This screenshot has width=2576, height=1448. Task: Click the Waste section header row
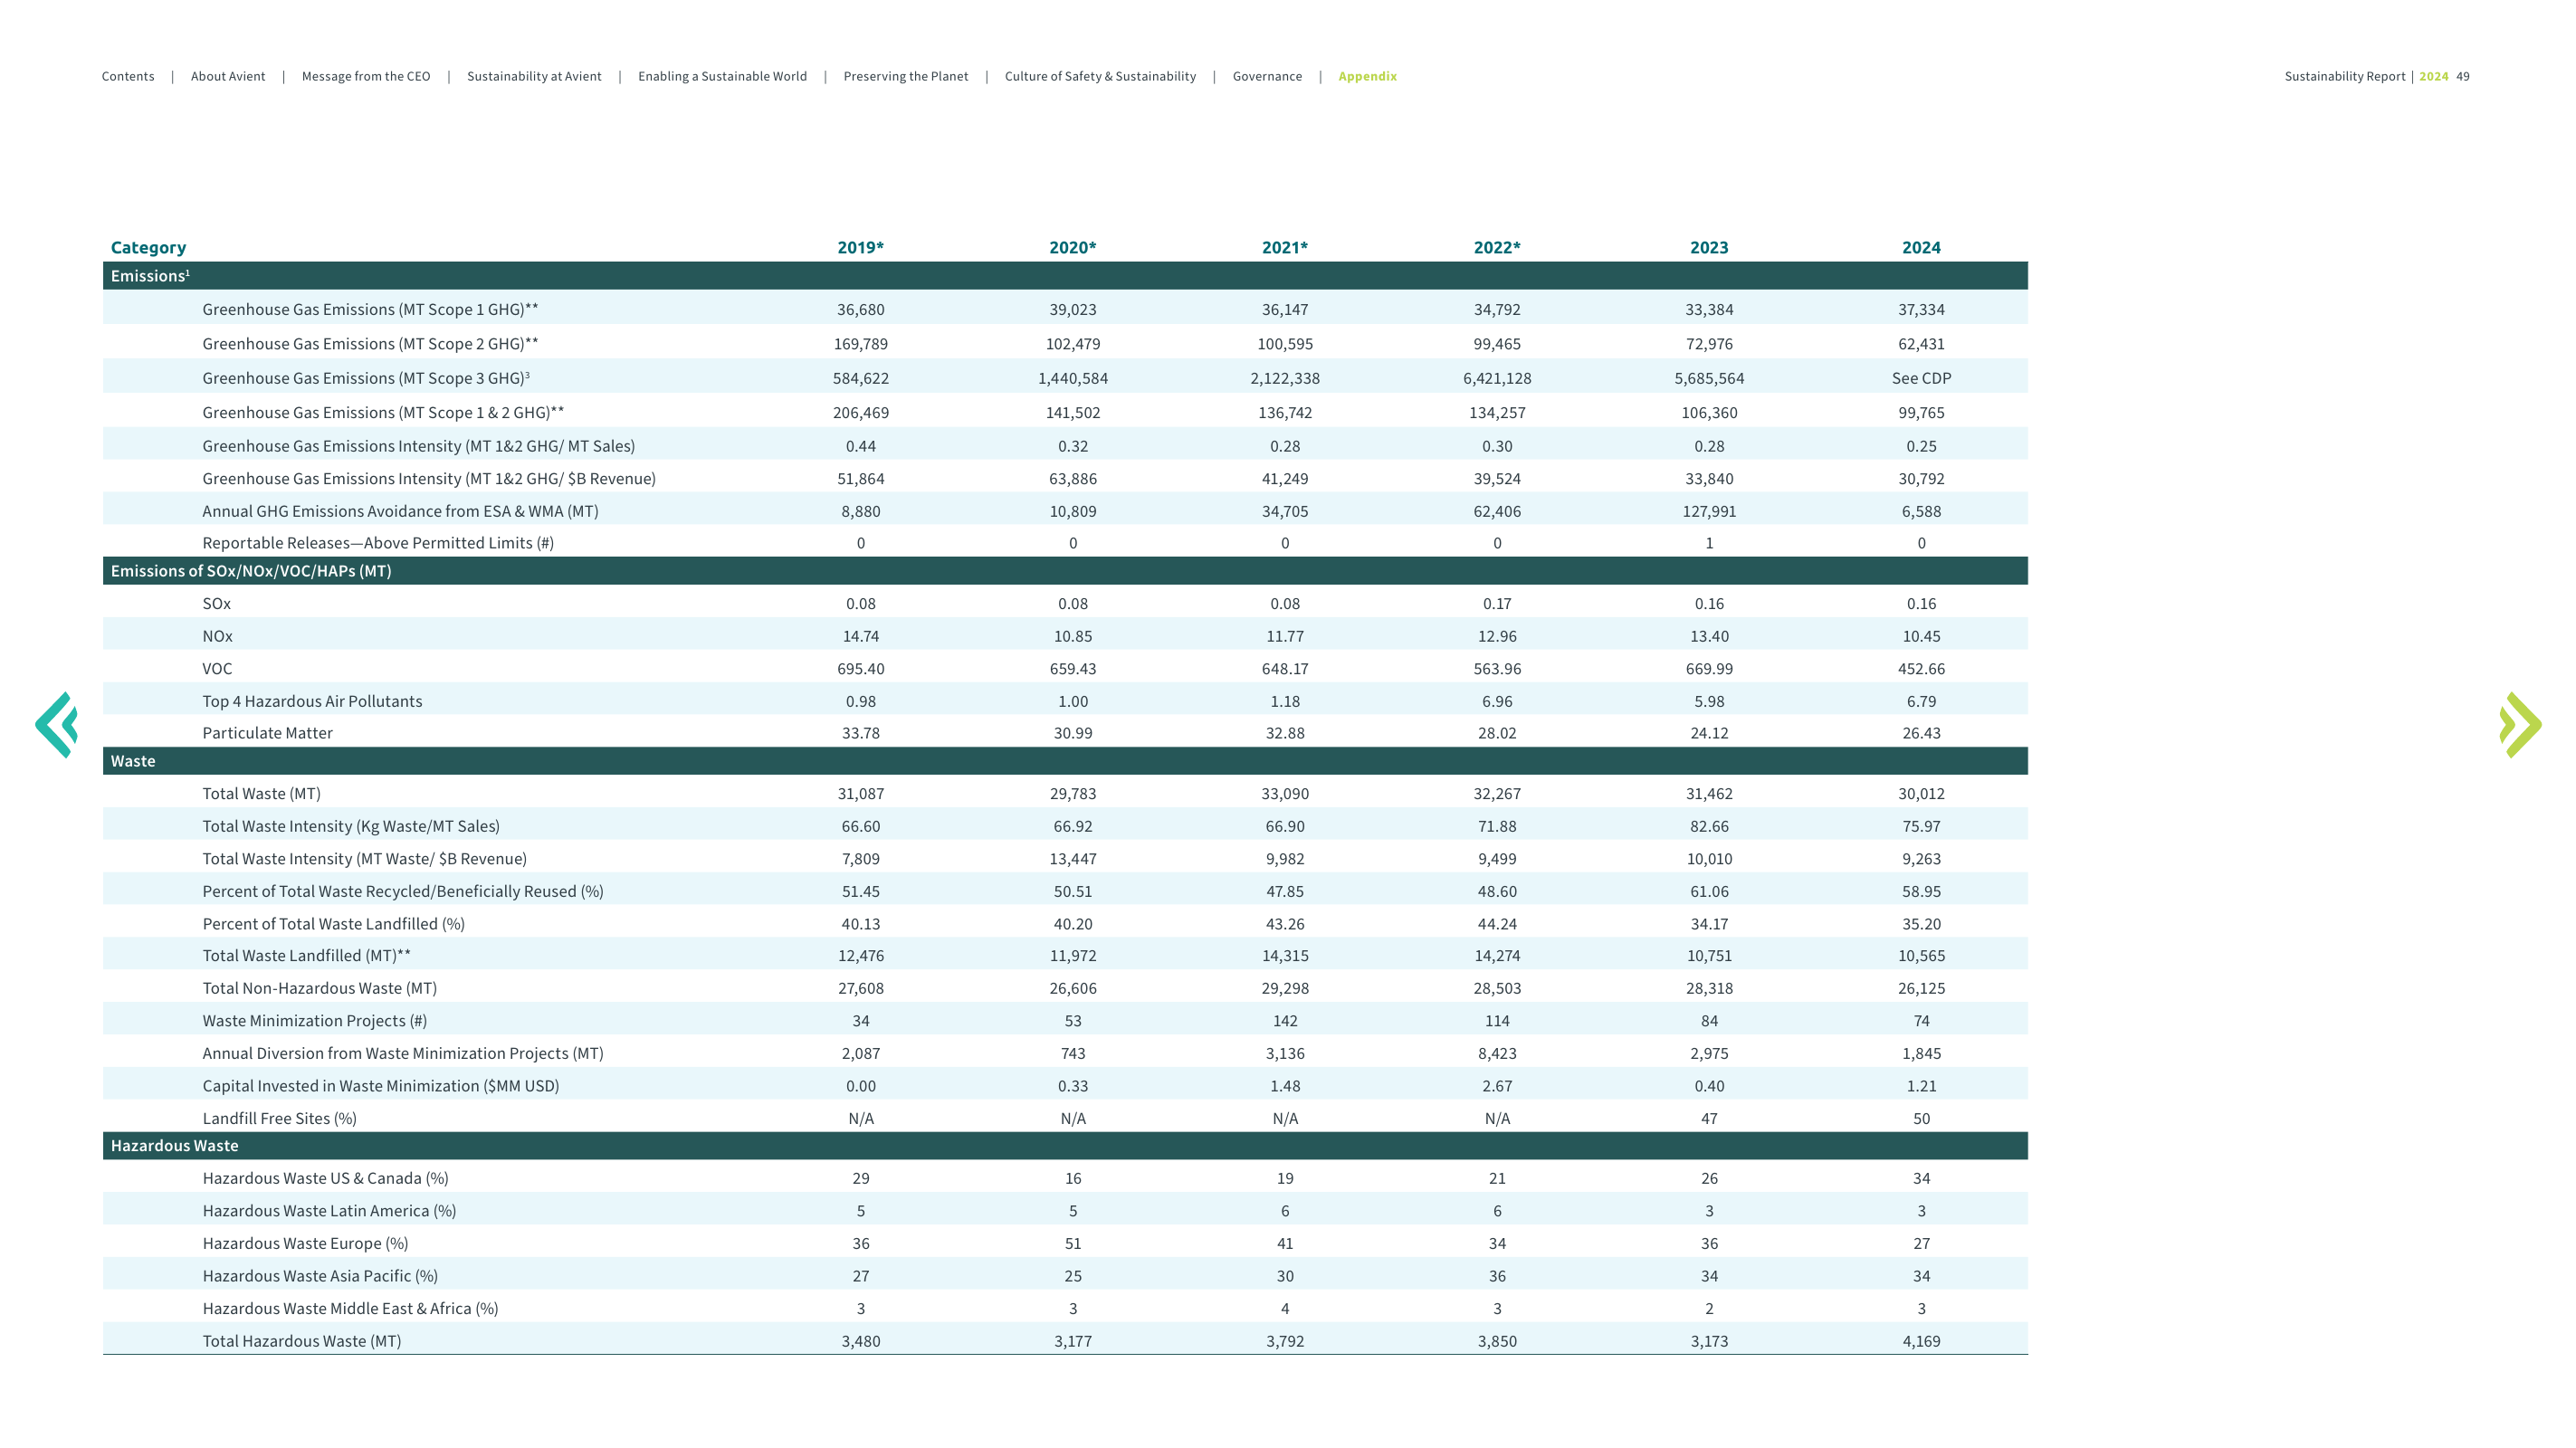click(1065, 761)
